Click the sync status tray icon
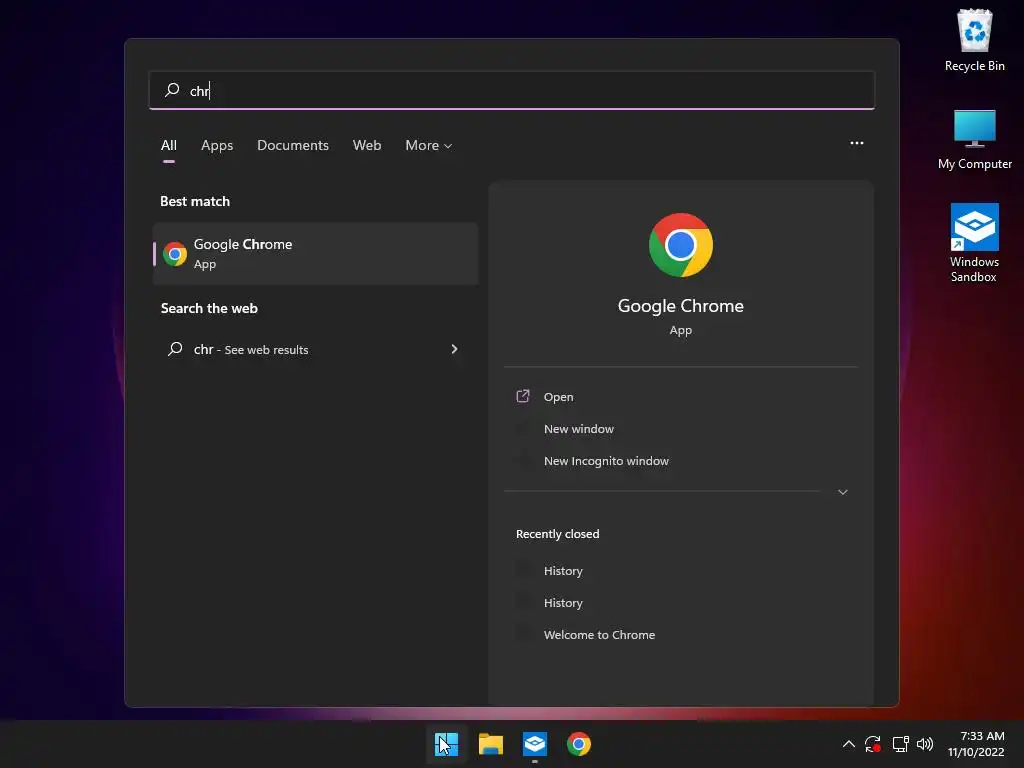This screenshot has width=1024, height=768. (x=873, y=744)
